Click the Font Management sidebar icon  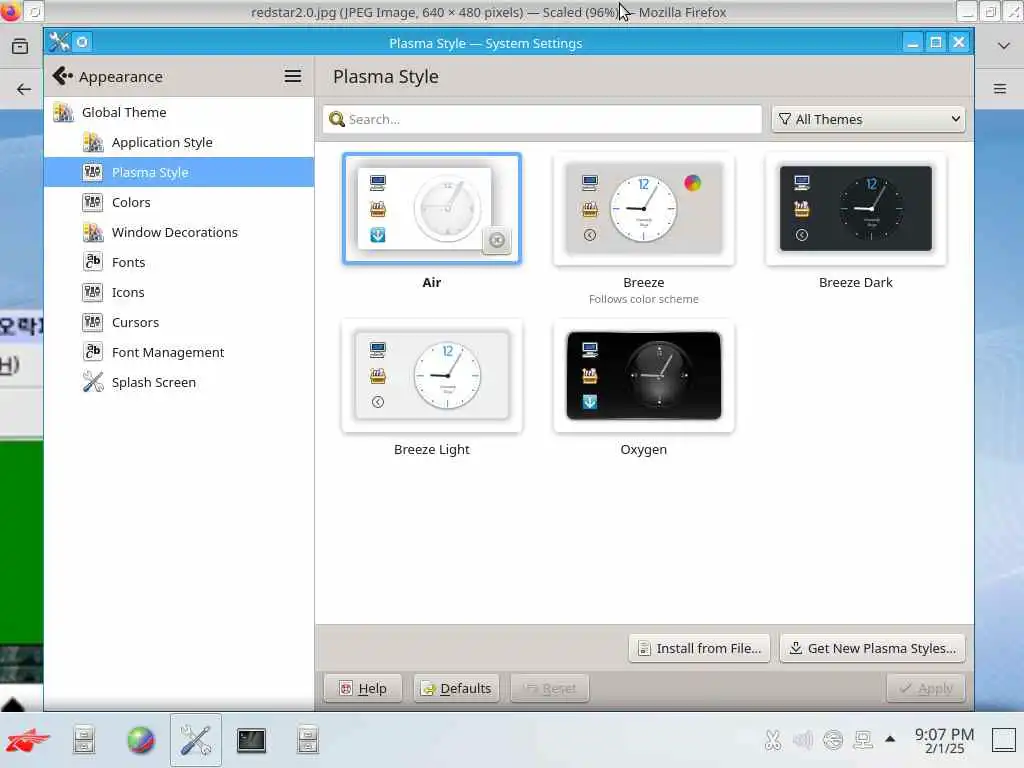coord(93,352)
